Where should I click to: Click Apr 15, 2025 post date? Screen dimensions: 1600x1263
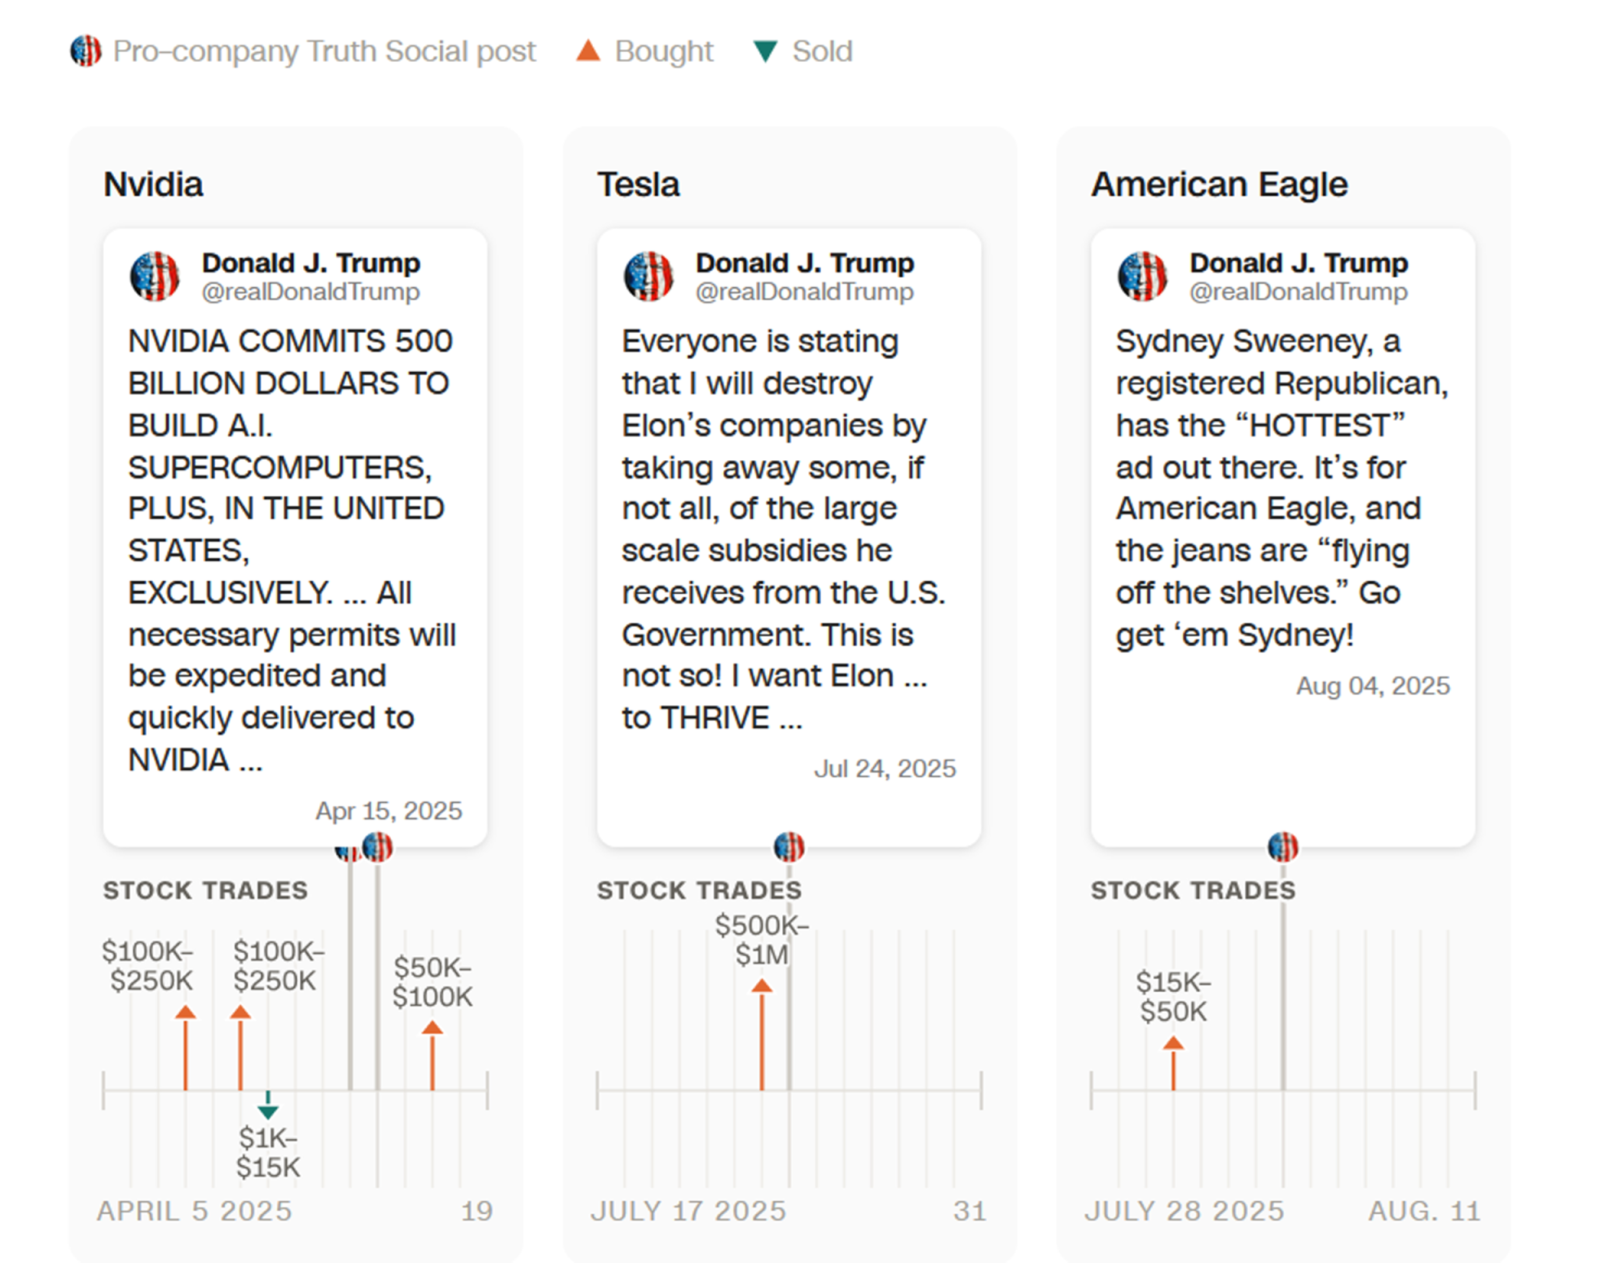coord(389,811)
